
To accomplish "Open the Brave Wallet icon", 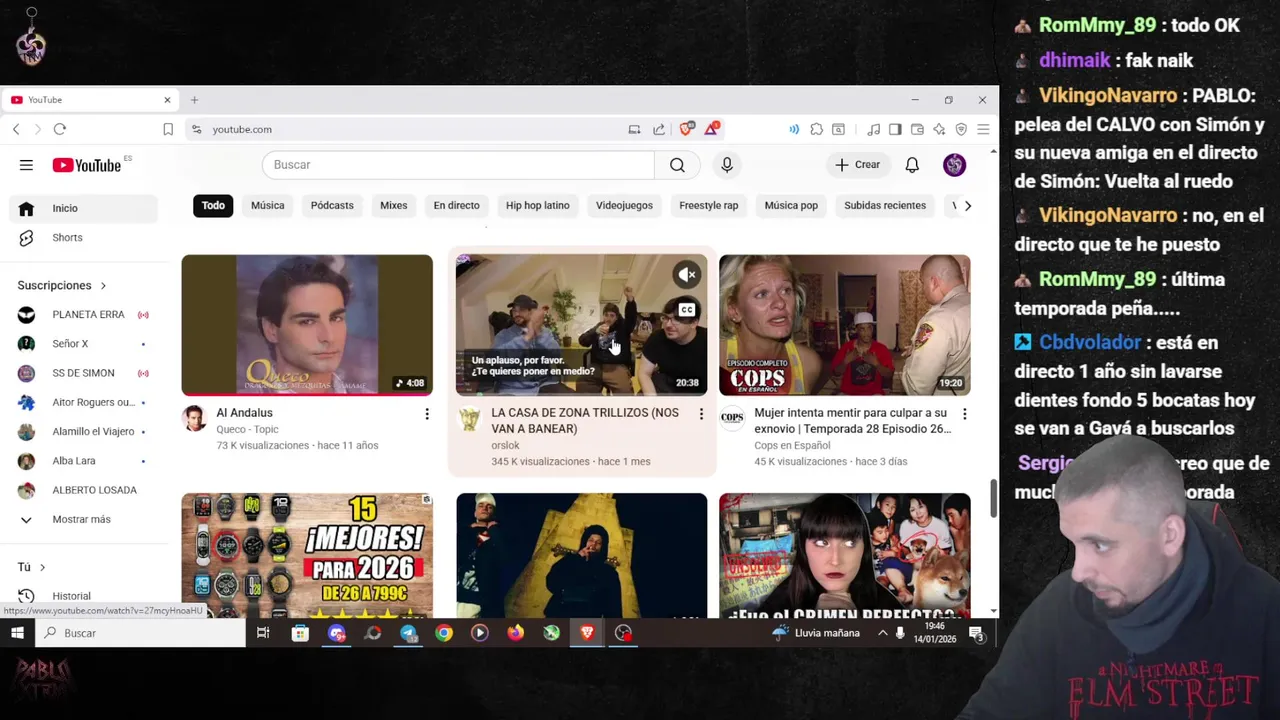I will click(917, 129).
